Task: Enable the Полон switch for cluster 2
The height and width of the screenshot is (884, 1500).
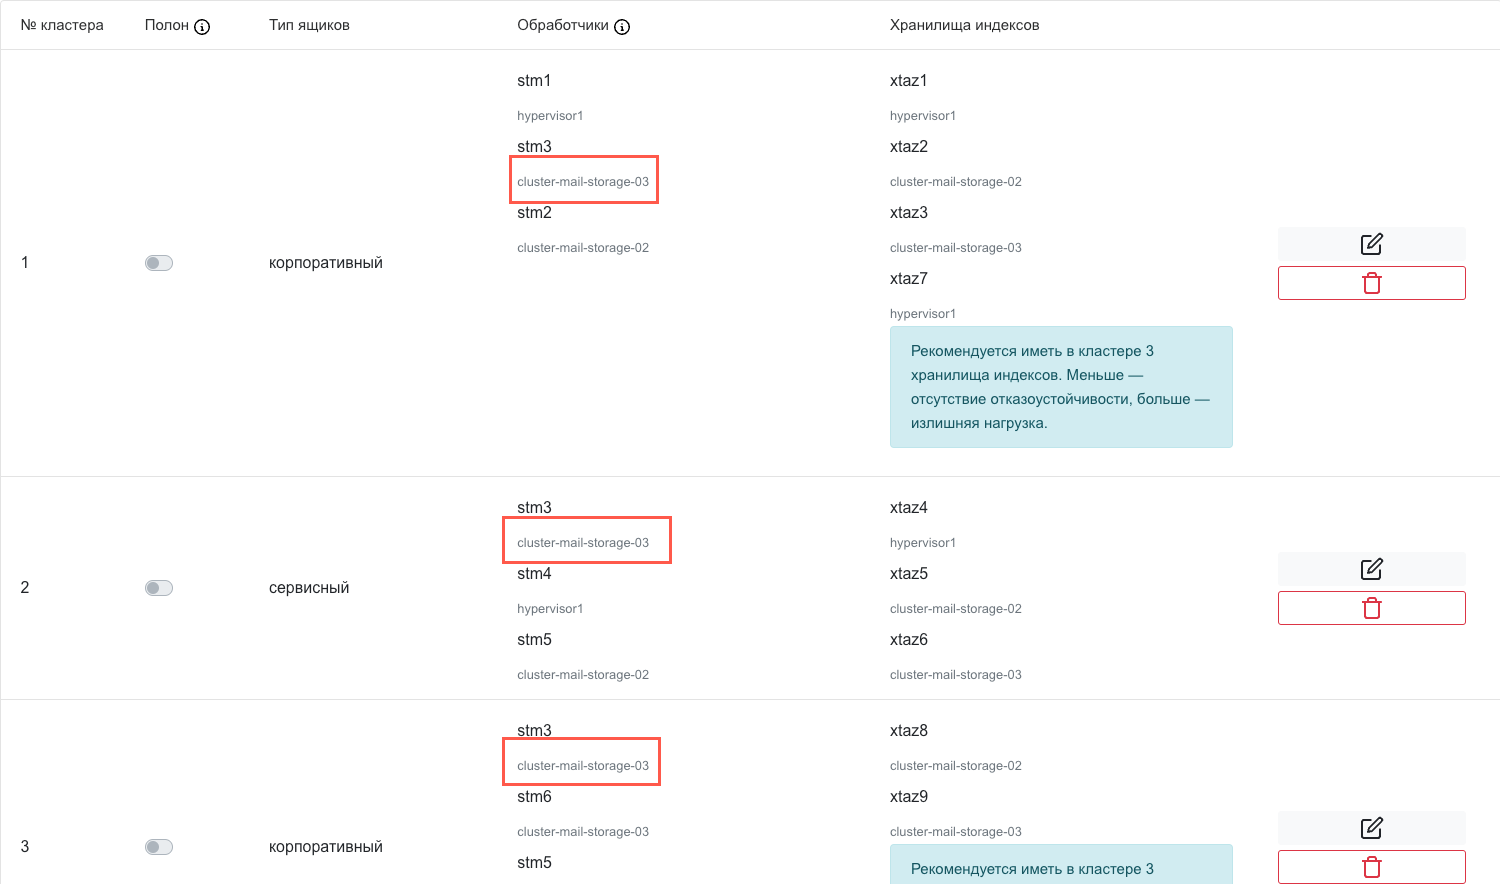Action: [x=159, y=588]
